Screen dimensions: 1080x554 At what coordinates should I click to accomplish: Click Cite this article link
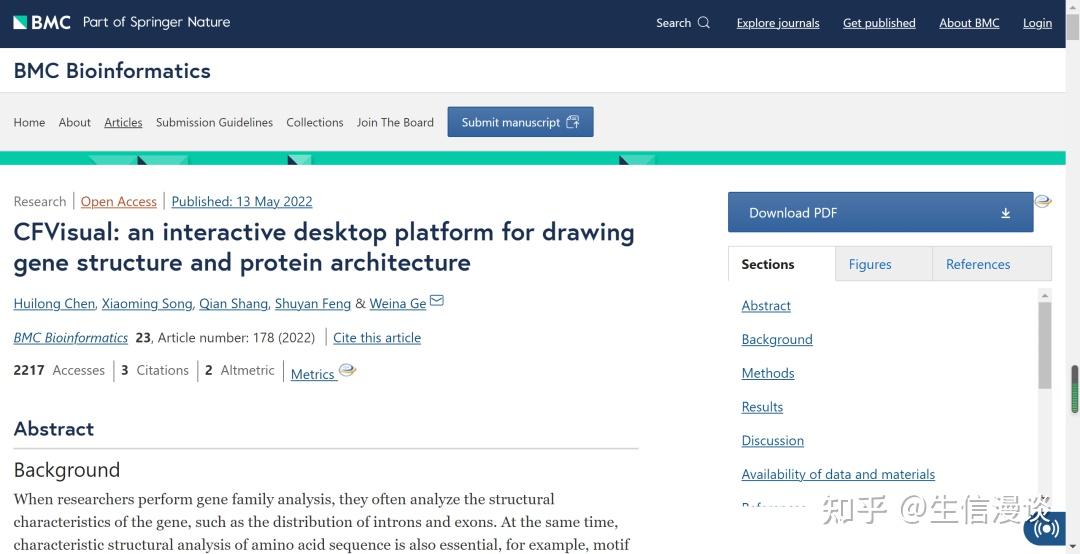coord(377,338)
